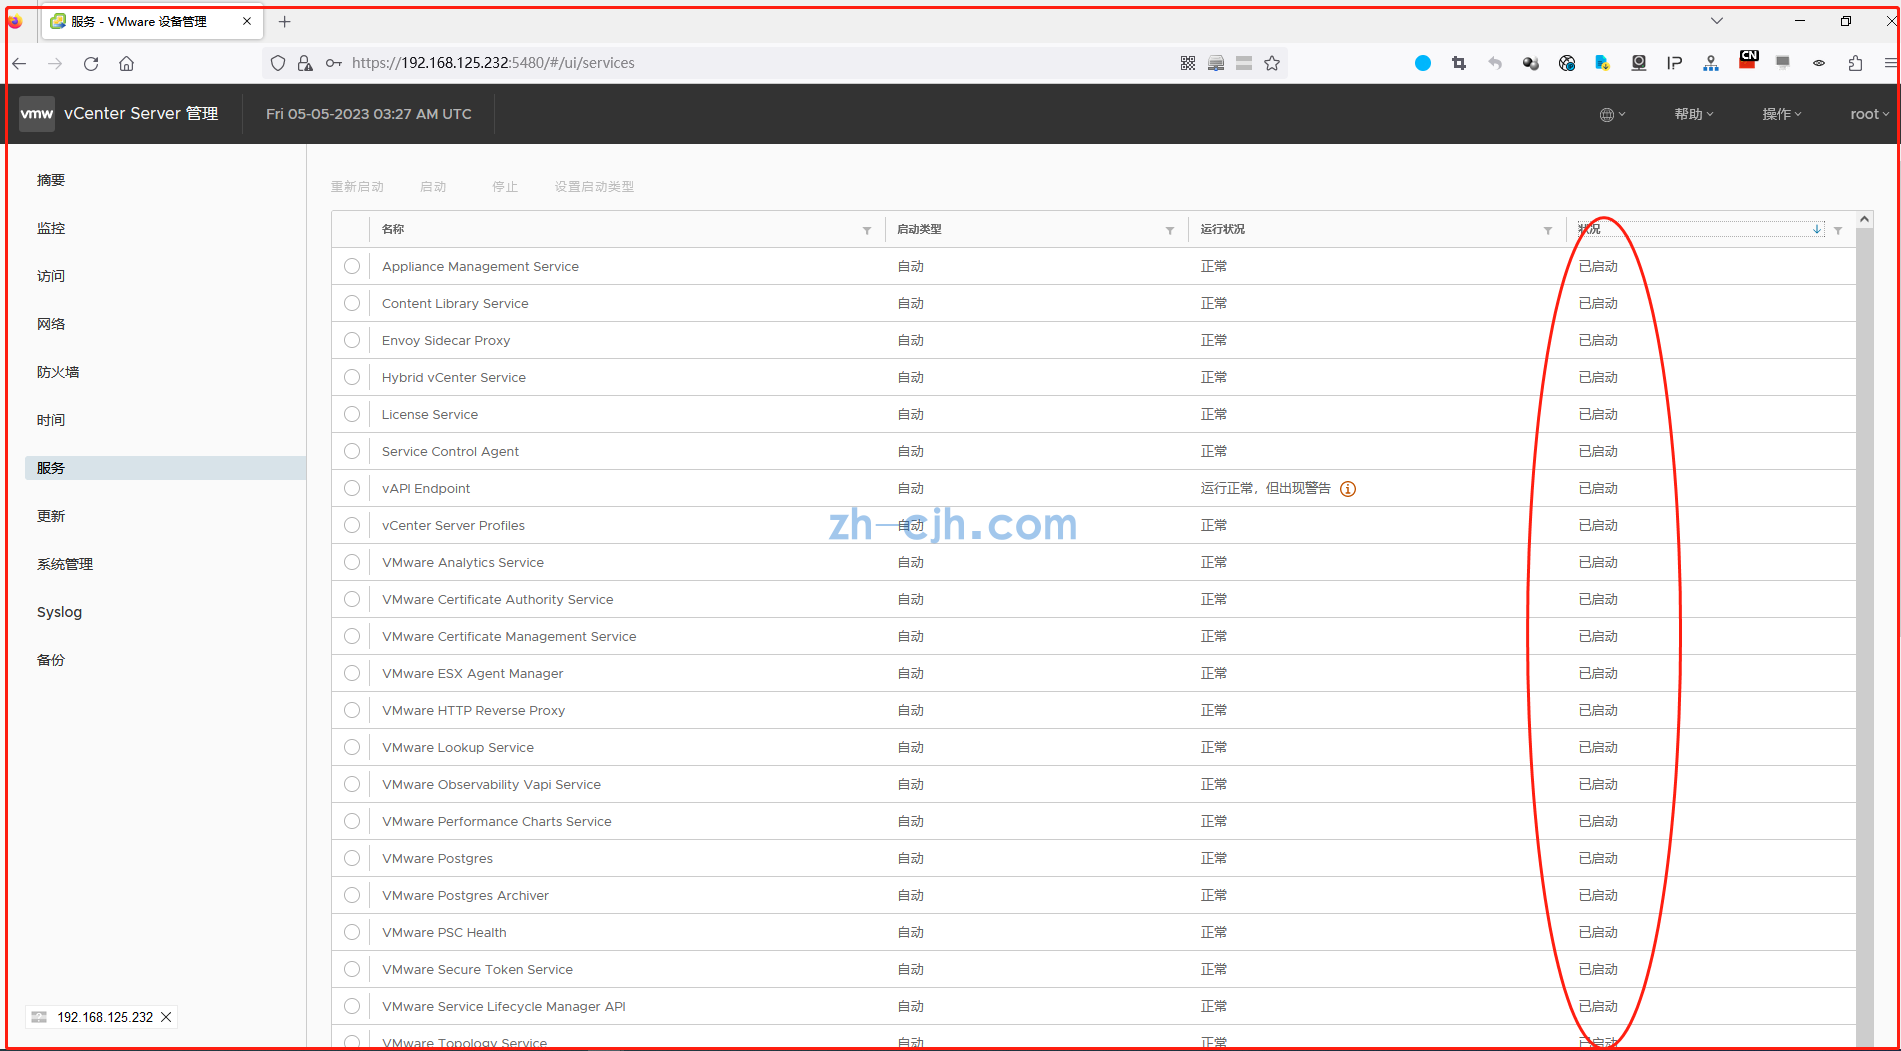Click the 运行状况 column header
This screenshot has height=1051, width=1901.
[1223, 229]
